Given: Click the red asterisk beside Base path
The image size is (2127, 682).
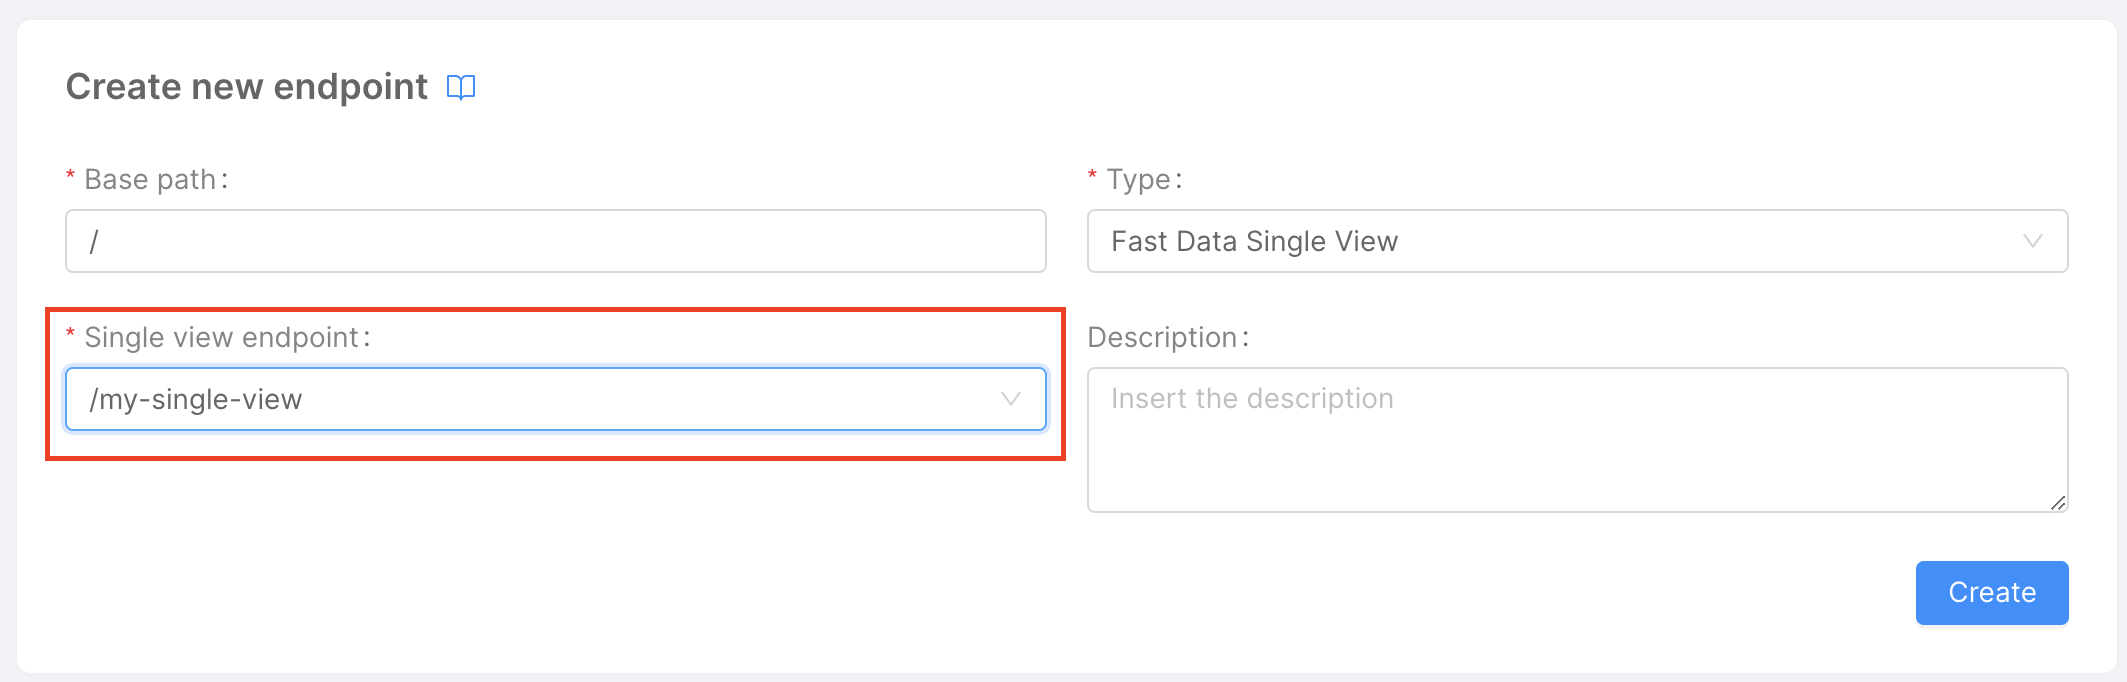Looking at the screenshot, I should point(69,177).
